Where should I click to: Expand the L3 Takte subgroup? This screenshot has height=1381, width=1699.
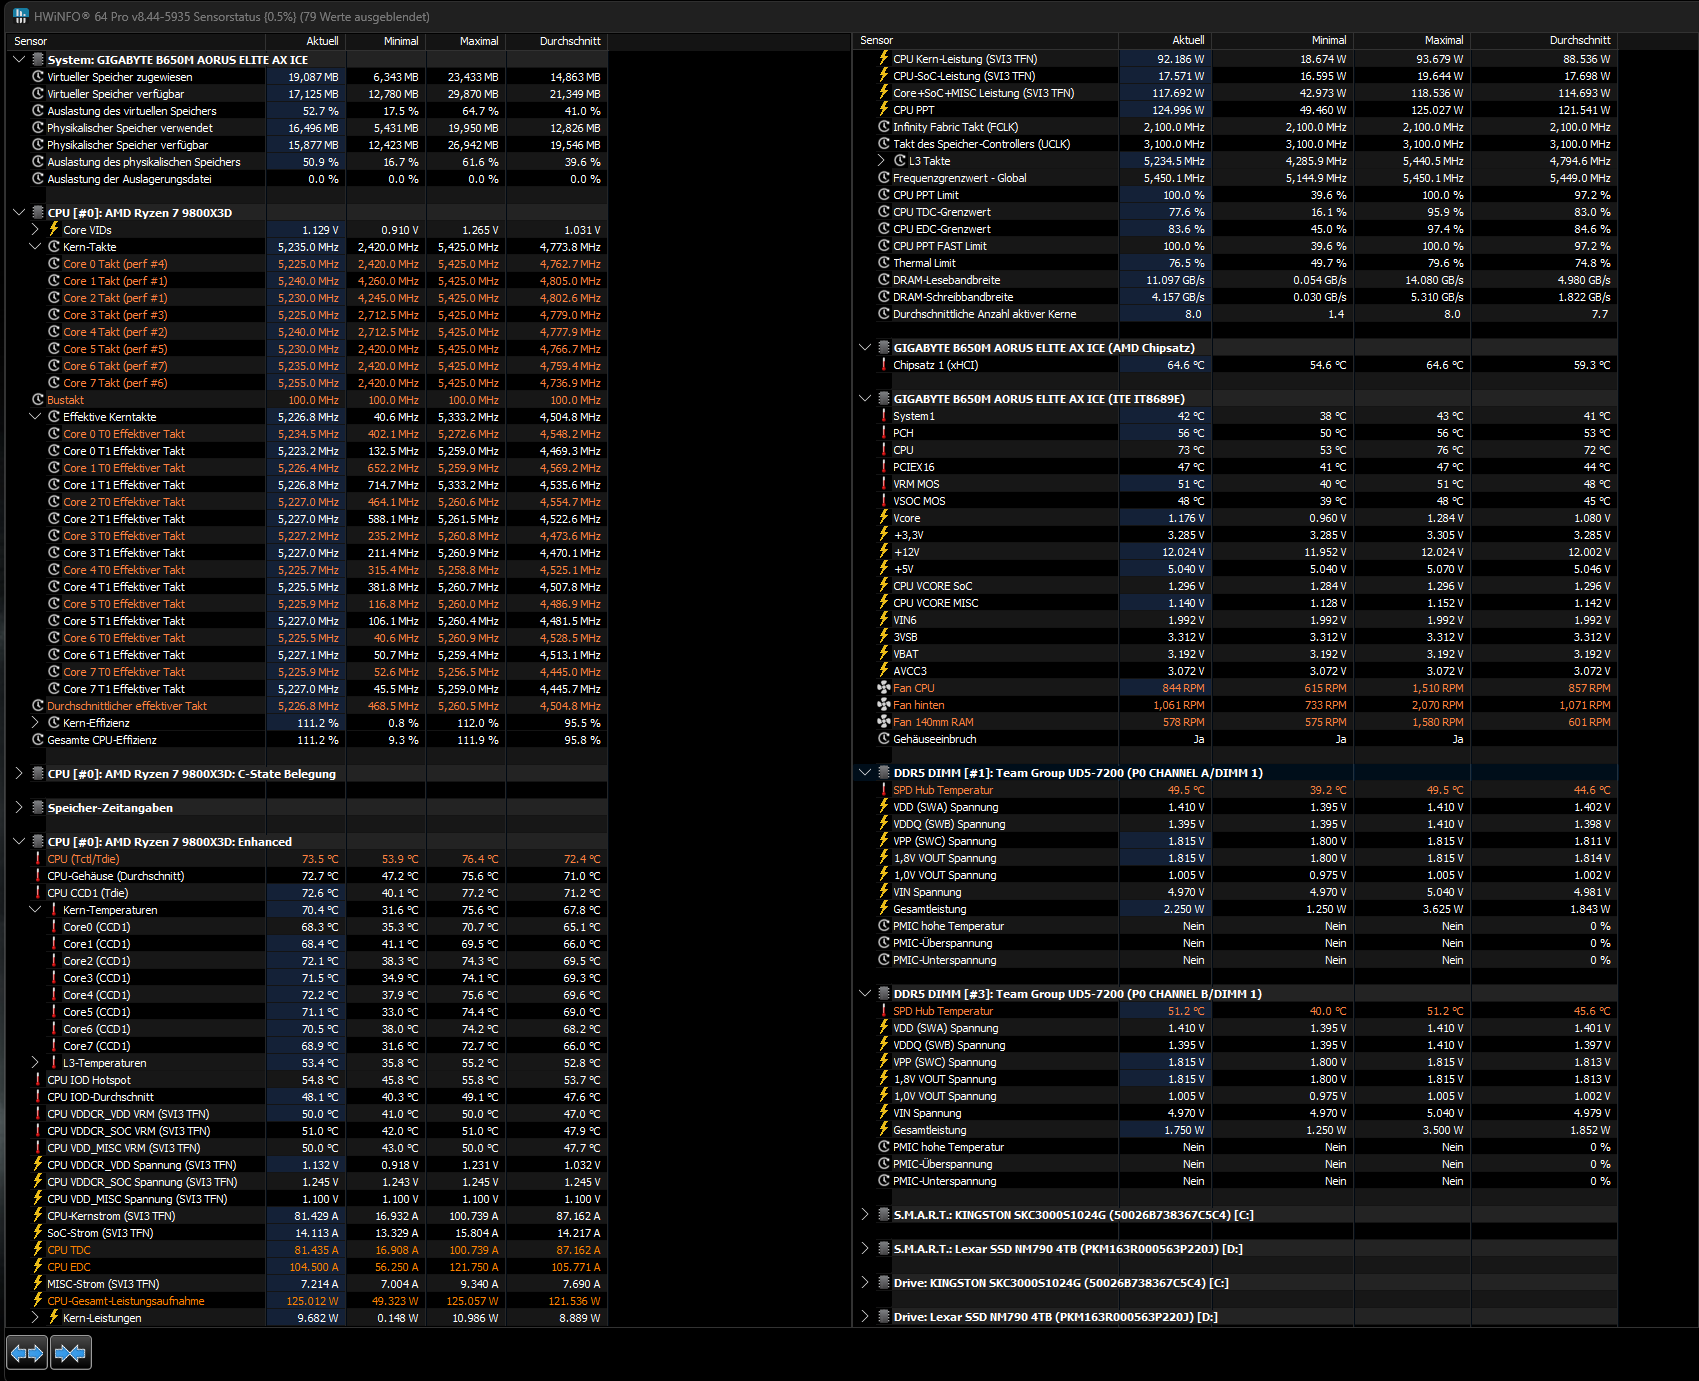coord(881,161)
